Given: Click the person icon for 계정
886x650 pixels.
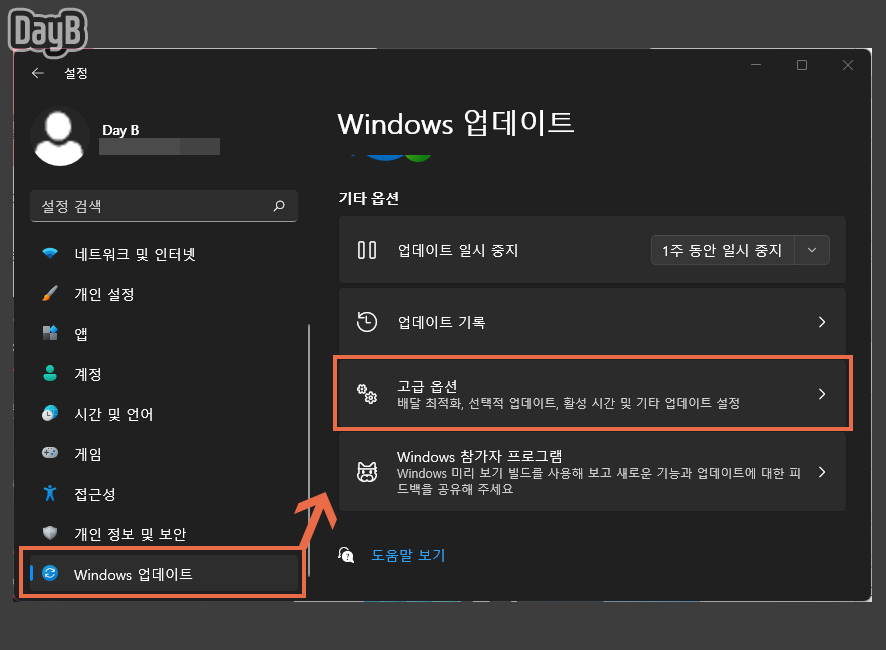Looking at the screenshot, I should 50,373.
